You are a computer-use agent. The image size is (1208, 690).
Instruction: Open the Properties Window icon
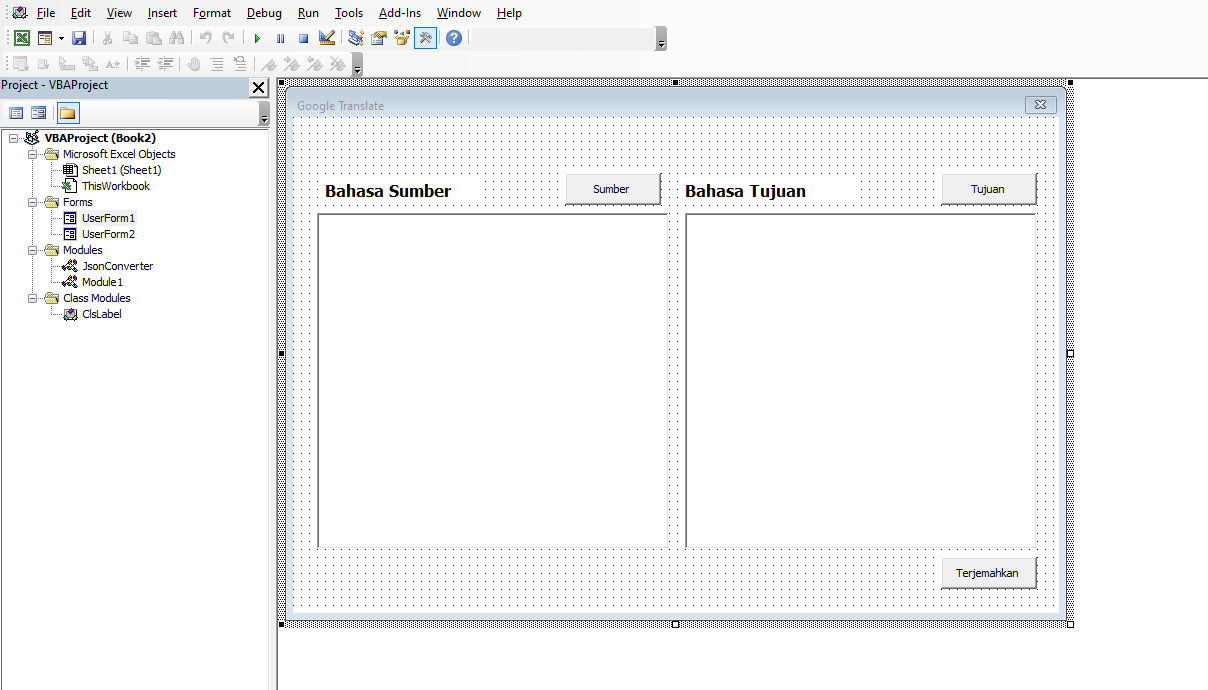click(x=379, y=38)
